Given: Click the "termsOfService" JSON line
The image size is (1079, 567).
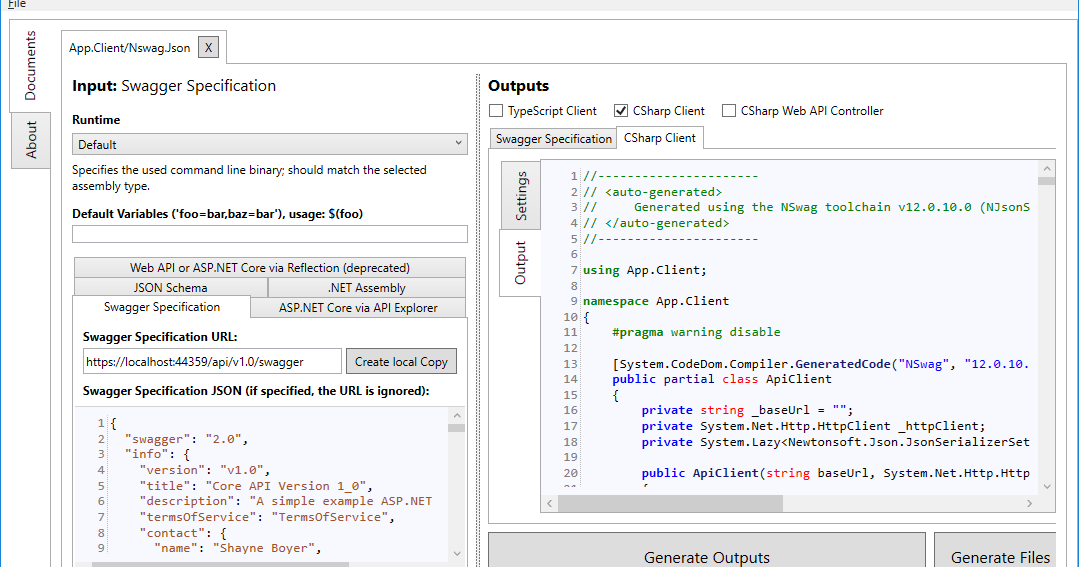Looking at the screenshot, I should (267, 517).
